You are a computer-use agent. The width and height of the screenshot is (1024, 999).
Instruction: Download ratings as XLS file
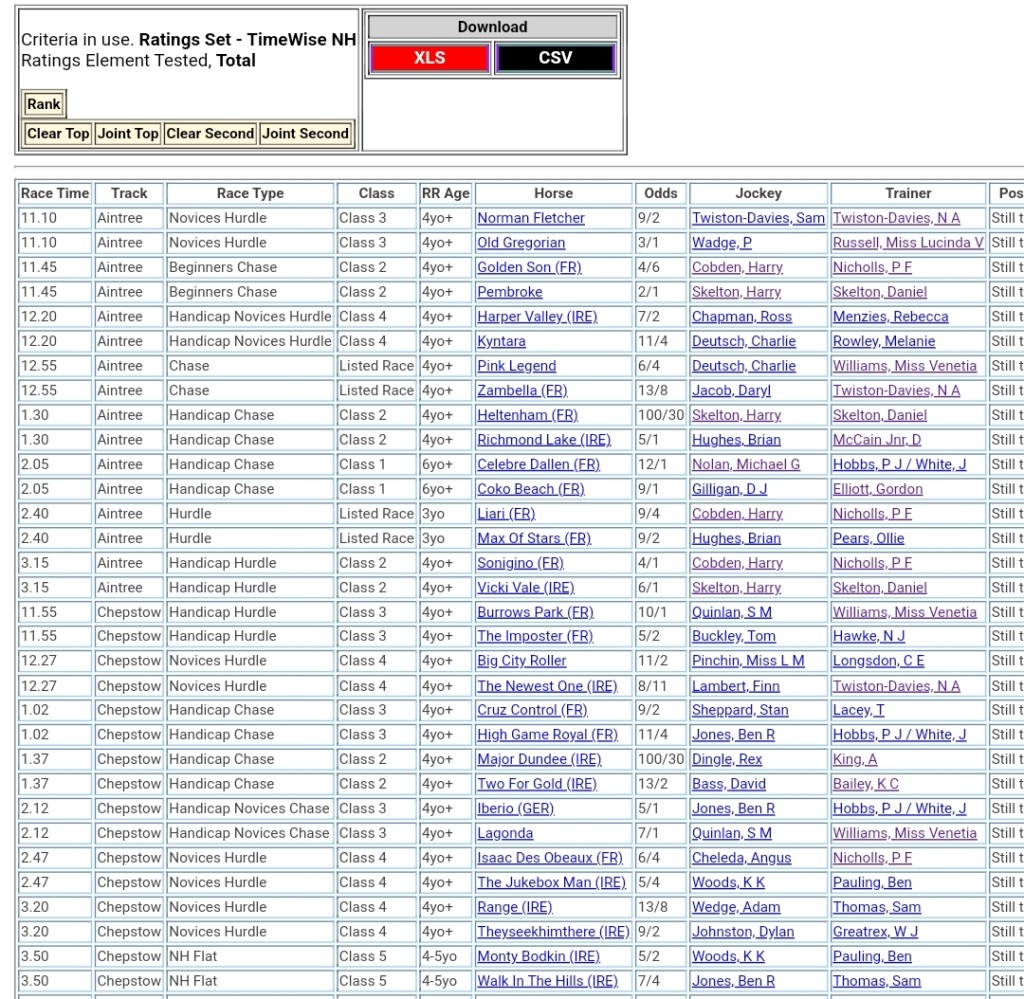[430, 58]
